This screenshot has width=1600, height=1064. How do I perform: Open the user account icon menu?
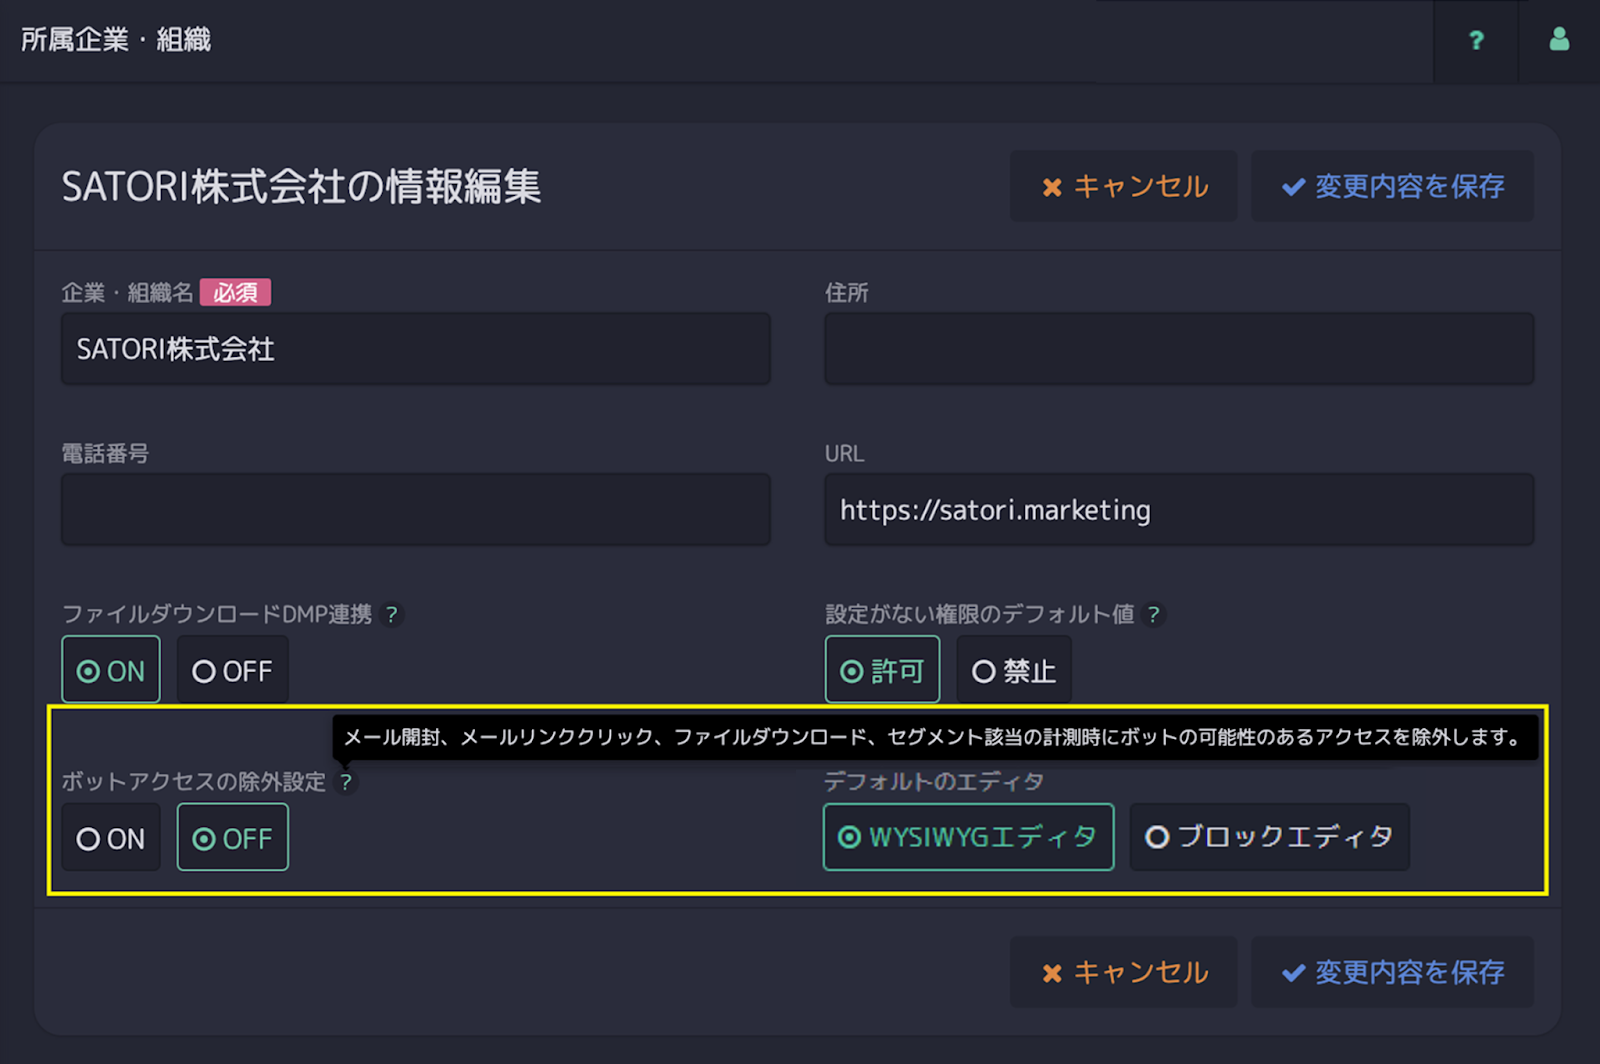coord(1559,40)
